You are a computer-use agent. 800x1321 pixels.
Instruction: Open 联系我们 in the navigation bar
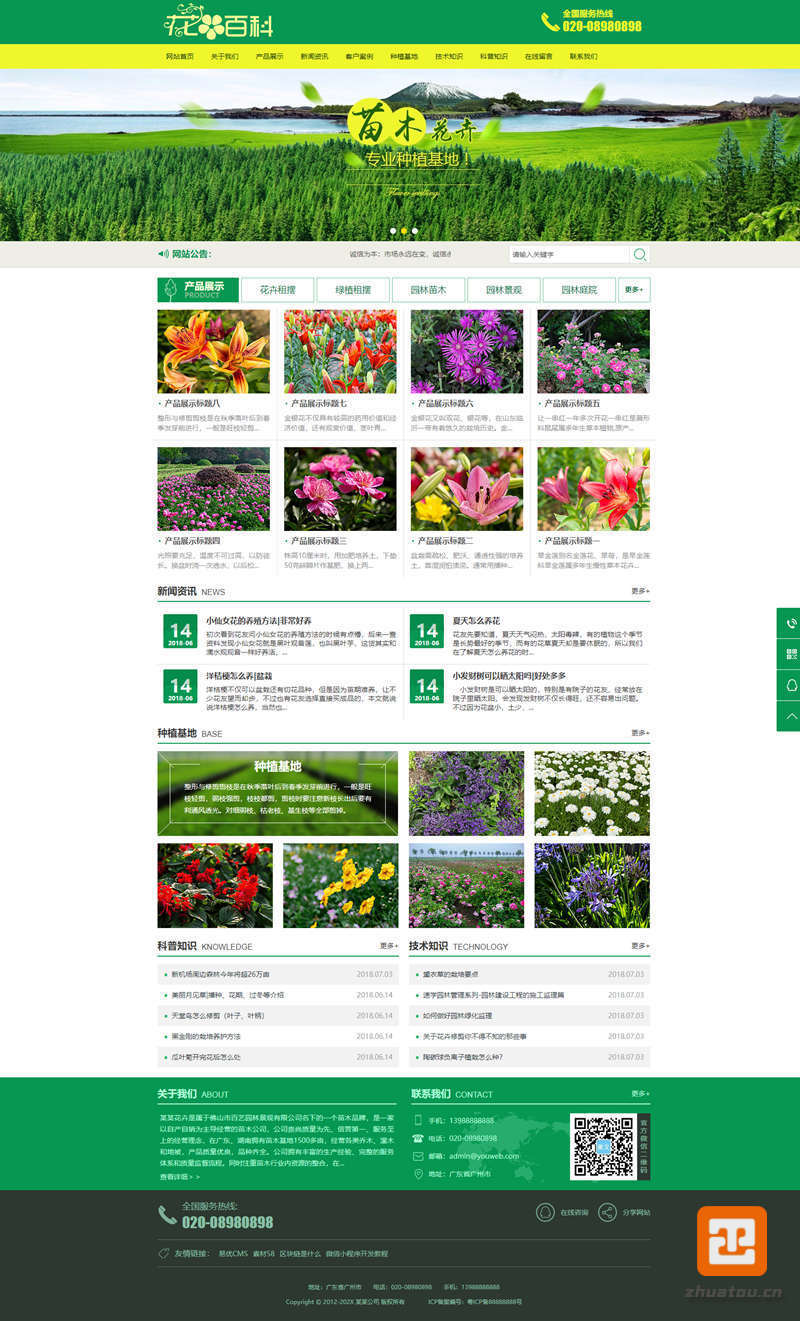click(584, 57)
